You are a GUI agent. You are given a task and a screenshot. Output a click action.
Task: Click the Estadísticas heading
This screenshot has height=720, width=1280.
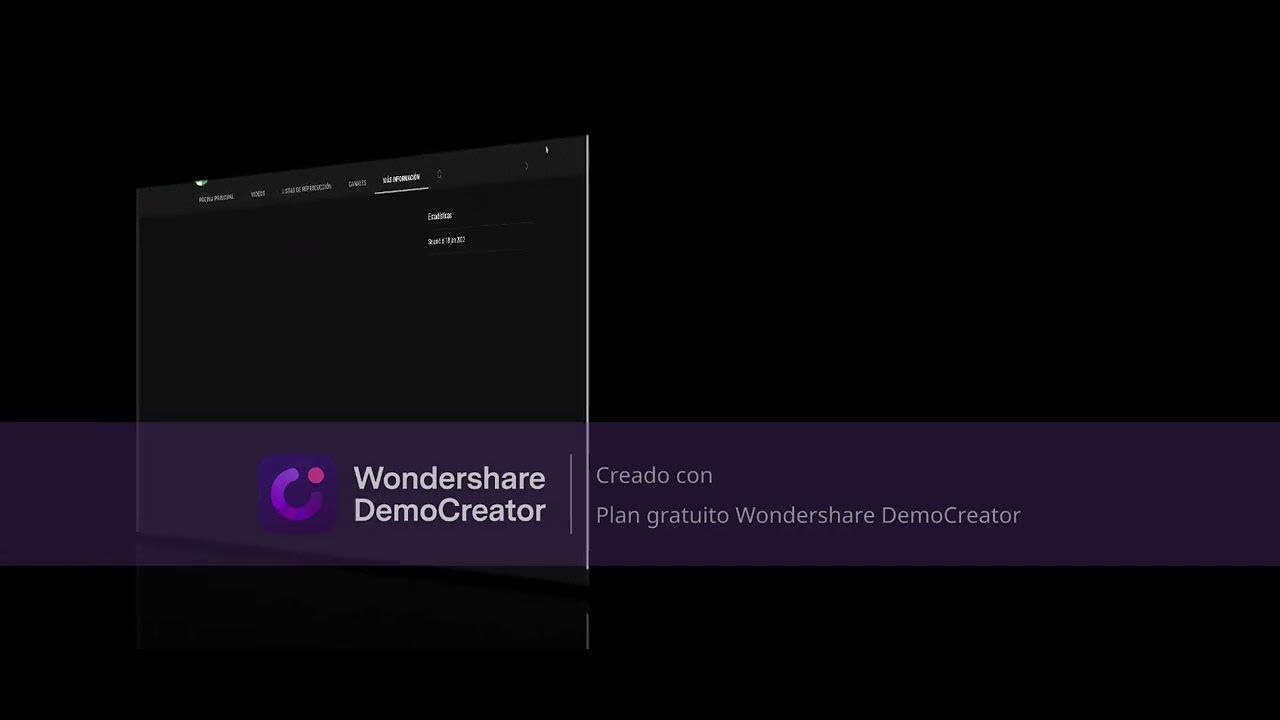(x=440, y=216)
